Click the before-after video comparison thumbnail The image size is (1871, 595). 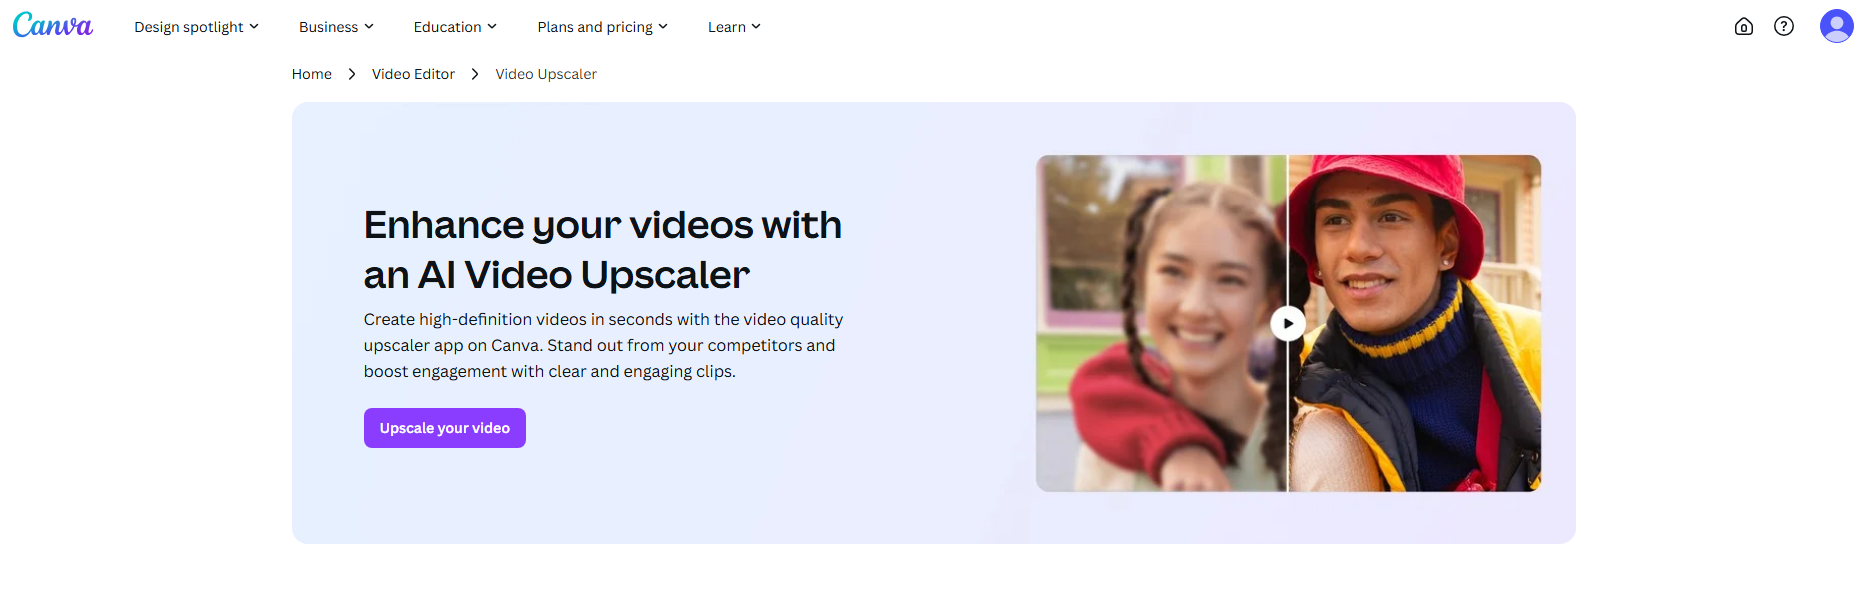(1288, 323)
